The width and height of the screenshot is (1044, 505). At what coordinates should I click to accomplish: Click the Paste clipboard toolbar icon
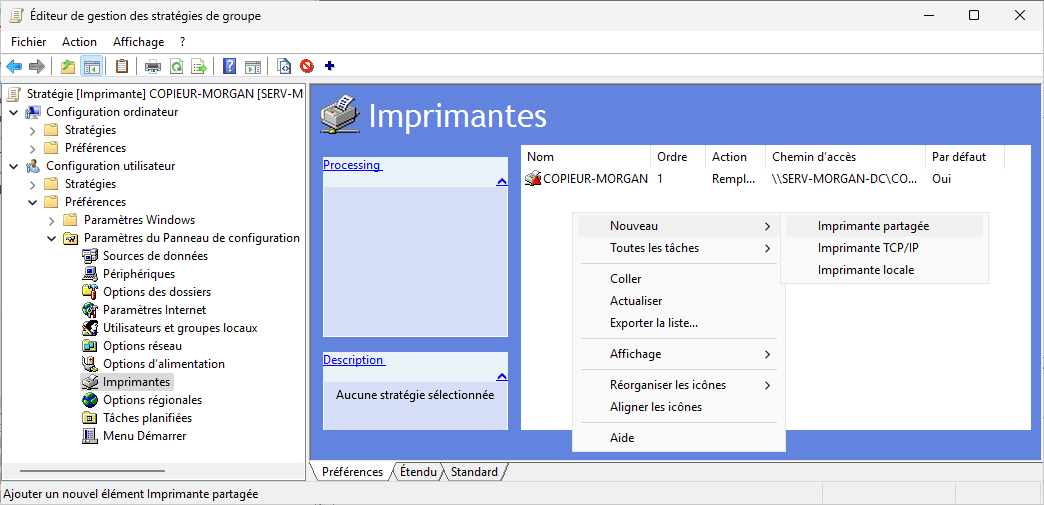point(122,67)
